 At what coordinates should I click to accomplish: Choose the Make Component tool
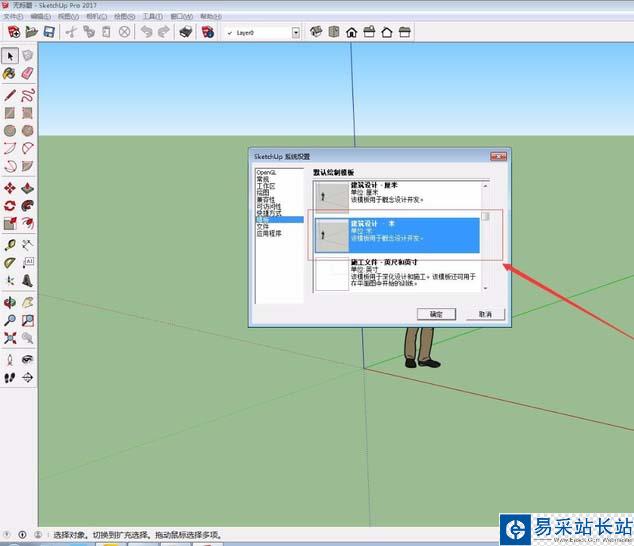[27, 56]
